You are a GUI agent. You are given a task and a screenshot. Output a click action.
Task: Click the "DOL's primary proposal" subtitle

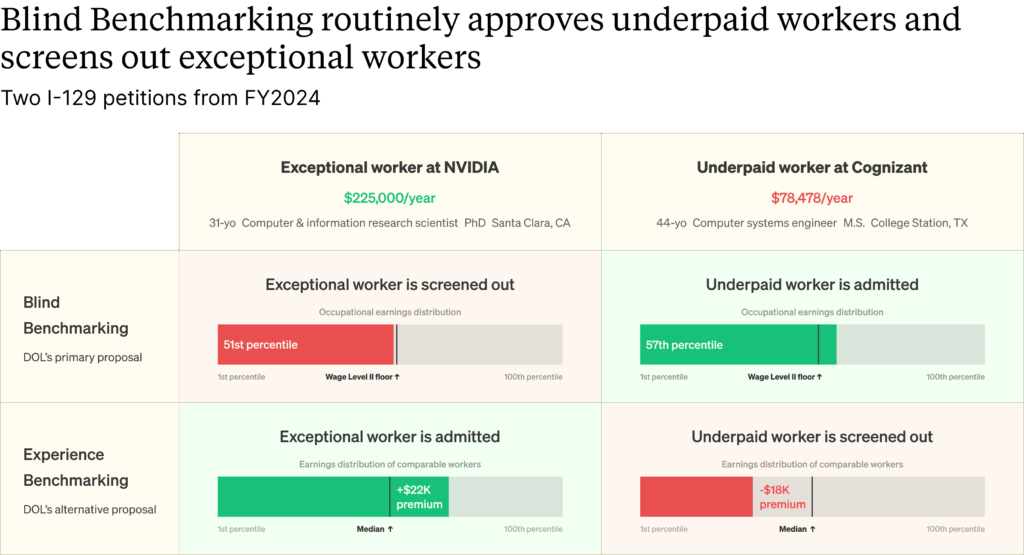(83, 357)
